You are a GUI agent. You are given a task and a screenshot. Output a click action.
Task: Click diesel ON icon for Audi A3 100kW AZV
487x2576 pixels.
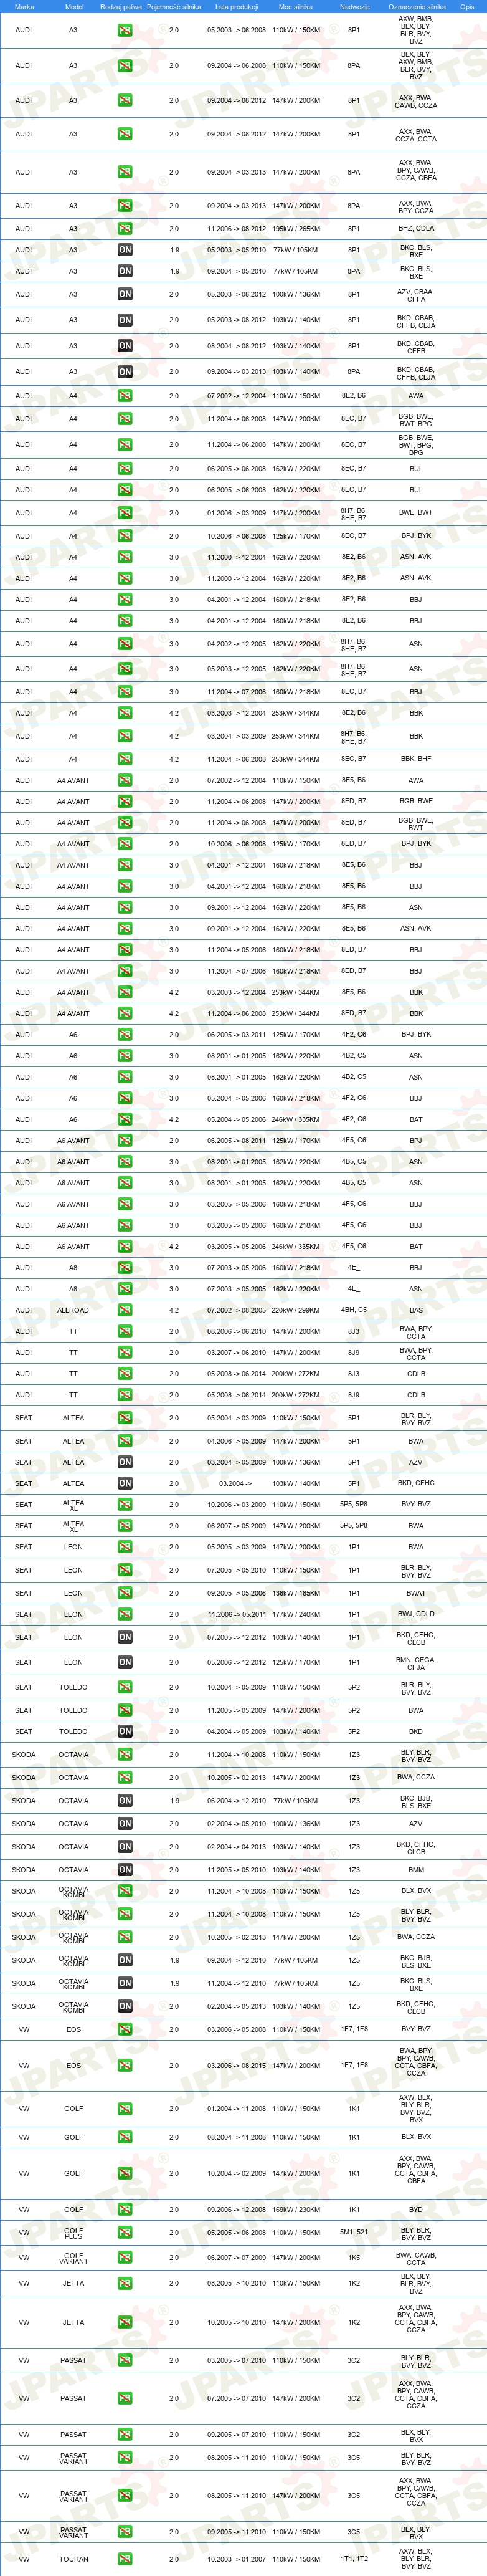point(125,294)
